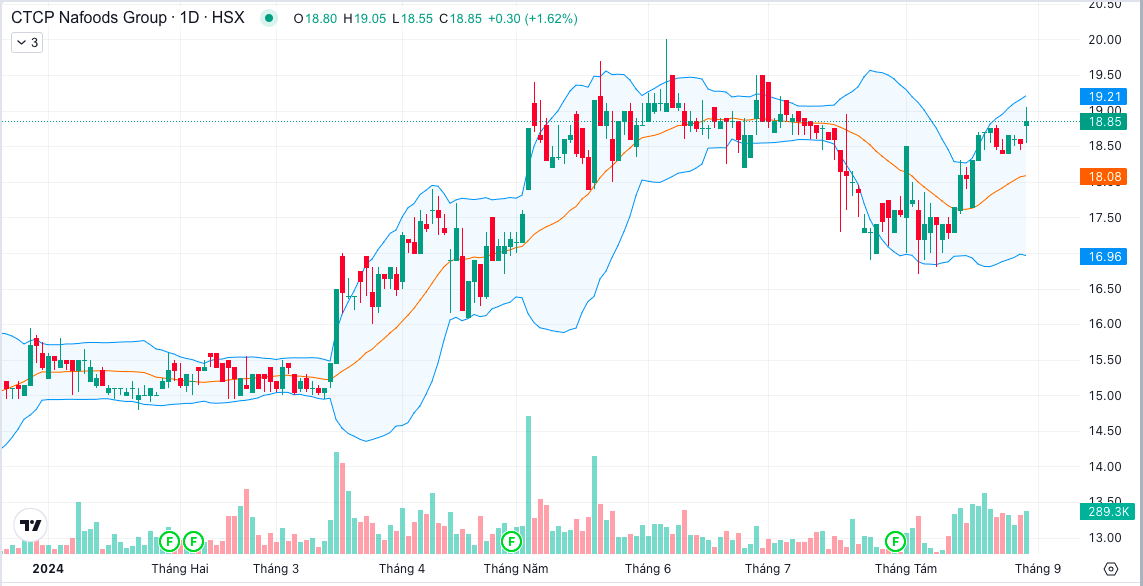
Task: Select the current price label 18.85
Action: coord(1103,122)
